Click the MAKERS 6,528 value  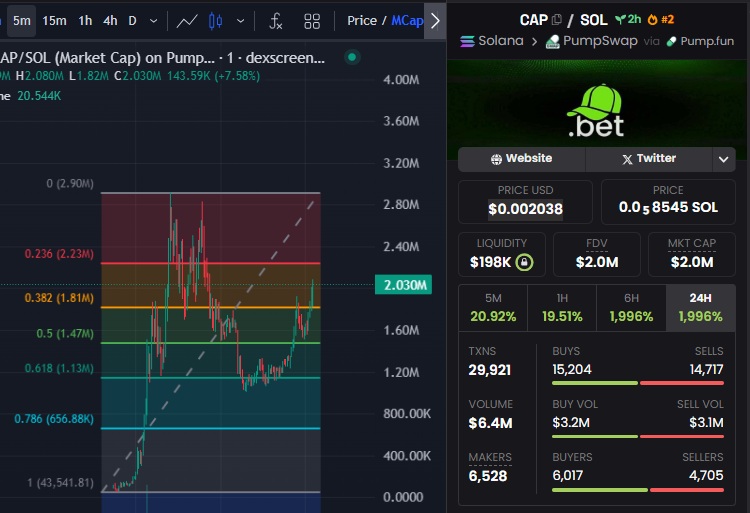click(488, 476)
